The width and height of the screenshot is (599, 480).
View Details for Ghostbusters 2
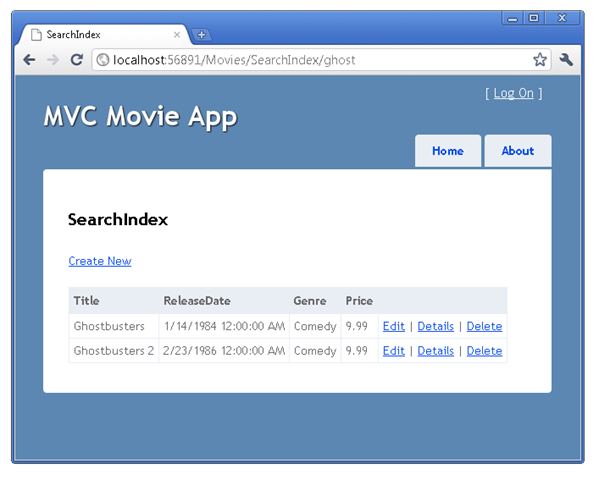coord(435,351)
